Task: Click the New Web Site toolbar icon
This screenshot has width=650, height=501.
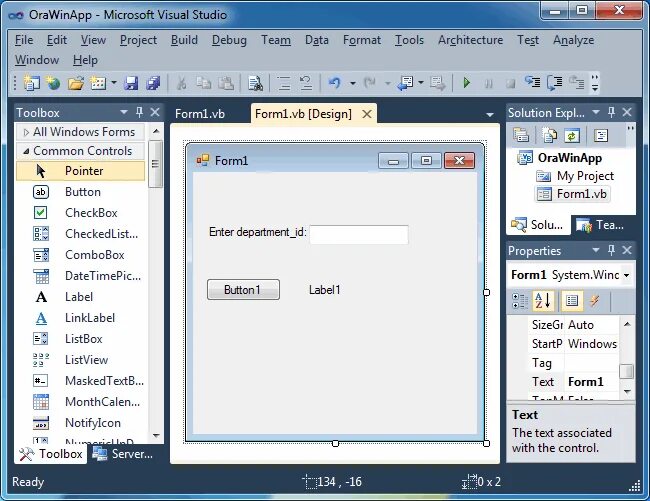Action: [x=53, y=83]
